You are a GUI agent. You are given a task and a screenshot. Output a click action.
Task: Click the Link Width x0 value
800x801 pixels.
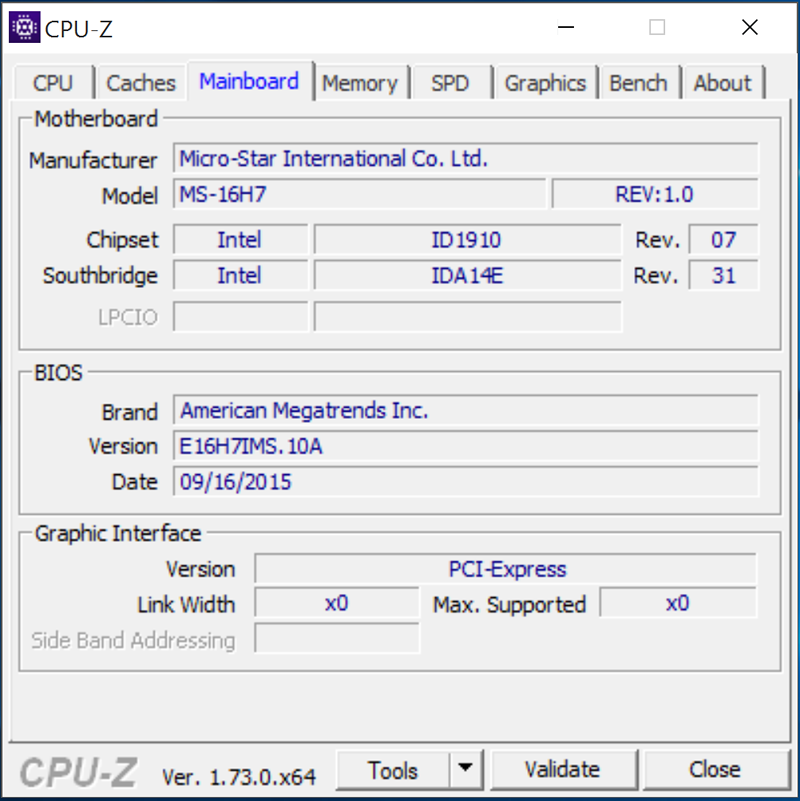(x=337, y=603)
